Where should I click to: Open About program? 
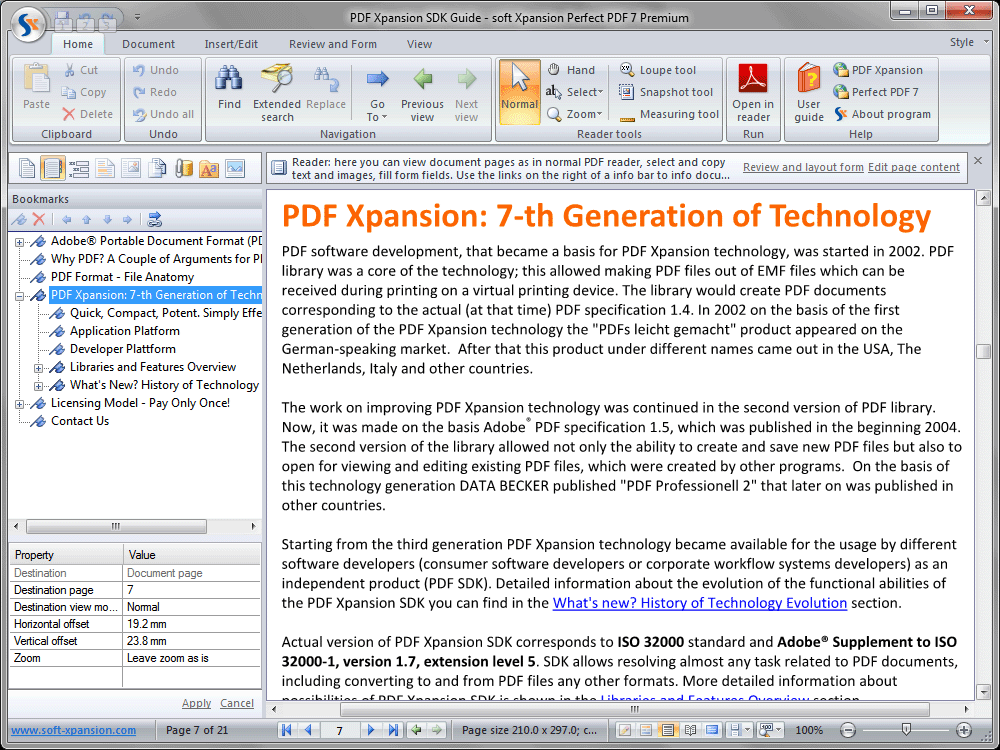[x=883, y=114]
